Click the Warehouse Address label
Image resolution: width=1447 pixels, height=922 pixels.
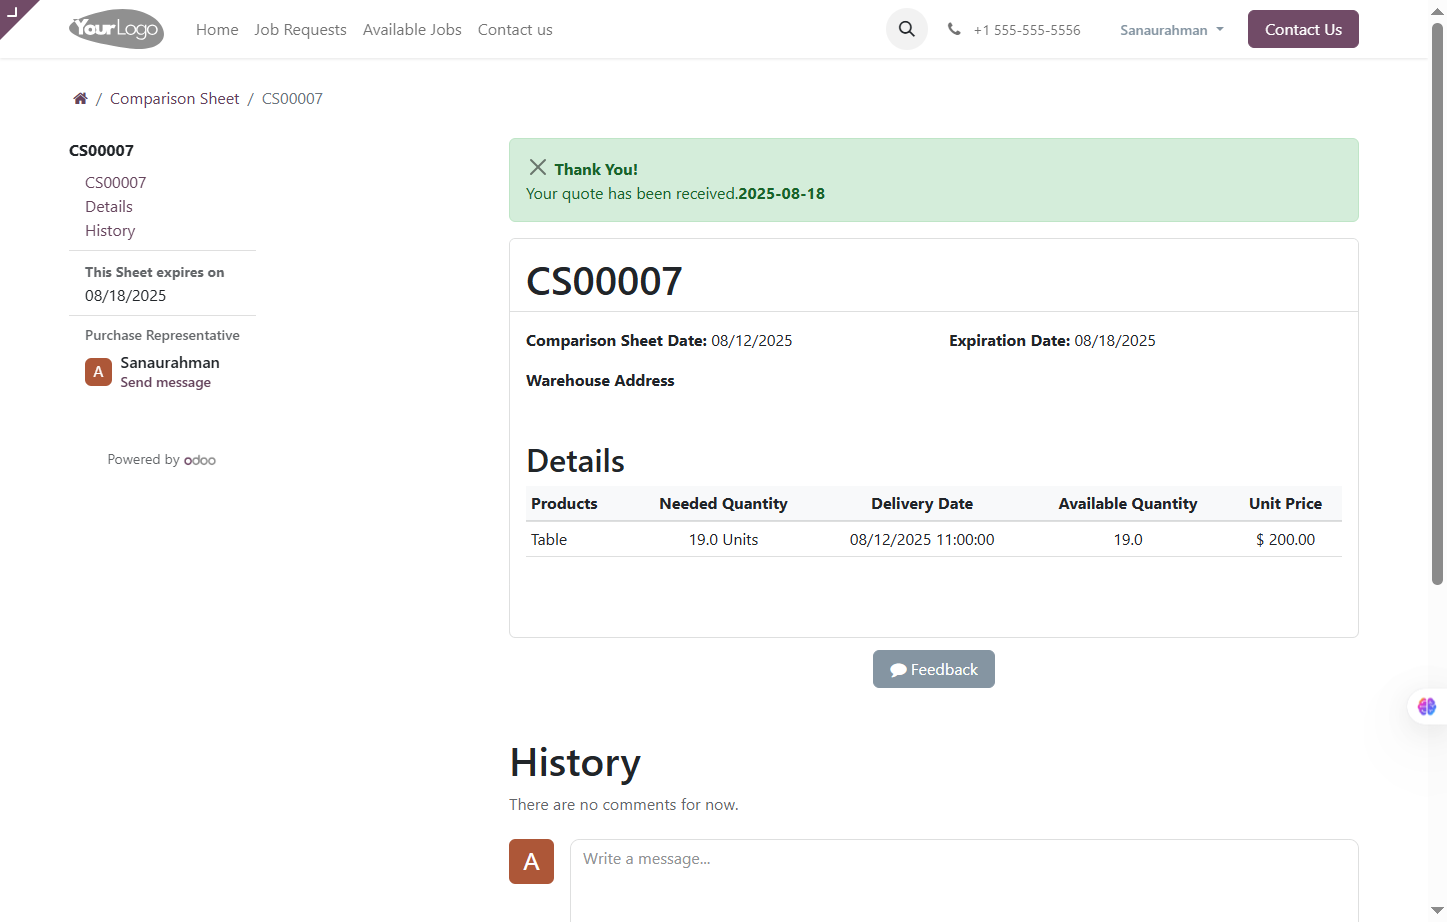(600, 380)
